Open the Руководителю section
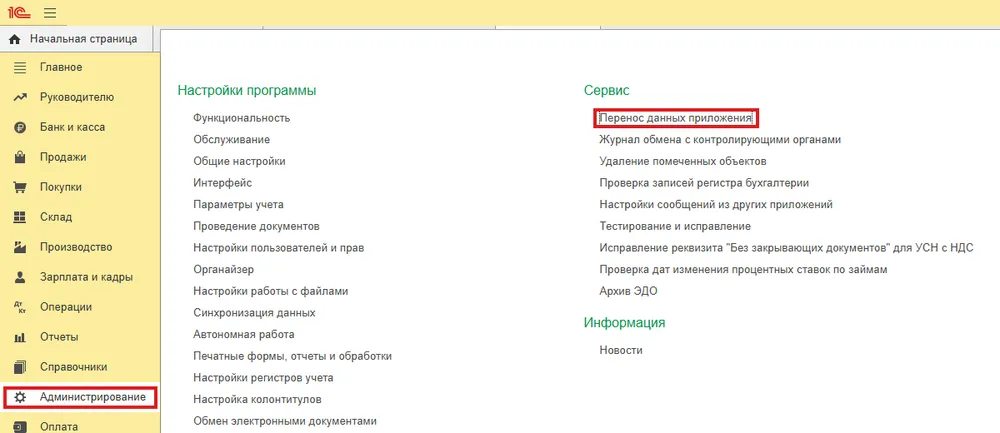 click(x=77, y=98)
